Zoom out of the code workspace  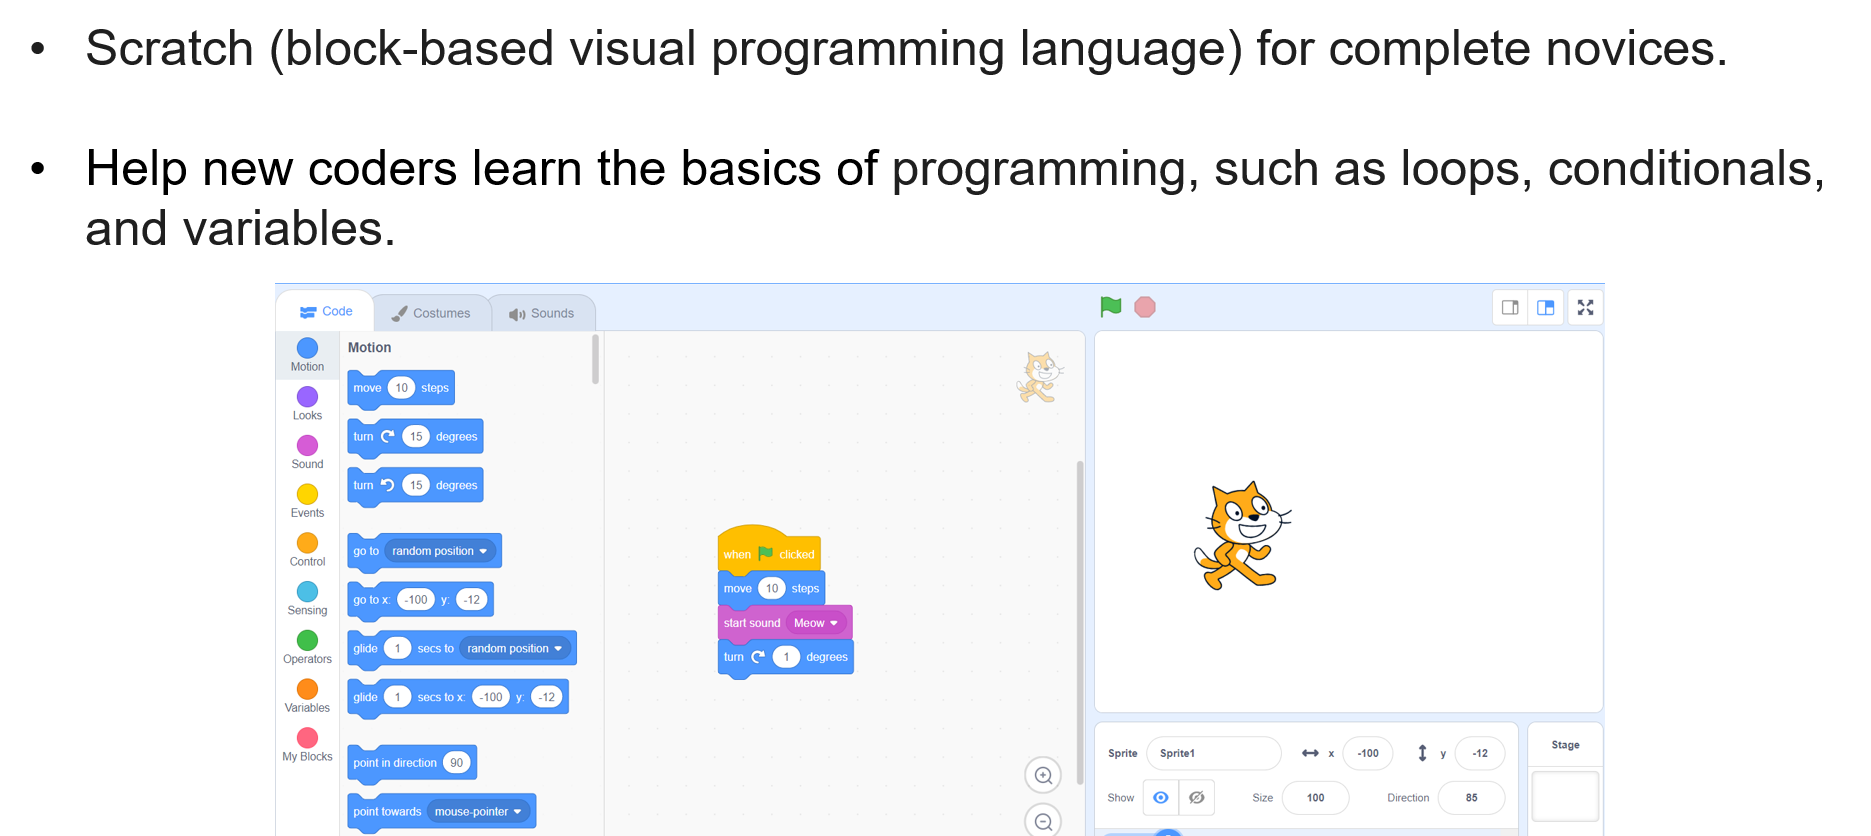tap(1043, 821)
